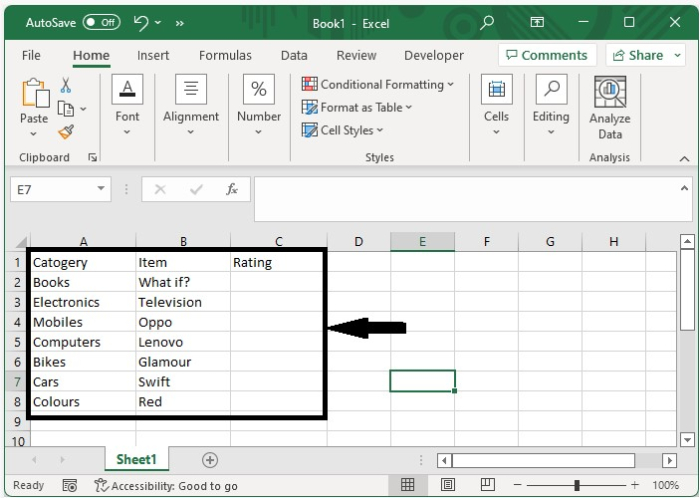Select column header F
This screenshot has width=700, height=498.
(x=487, y=242)
